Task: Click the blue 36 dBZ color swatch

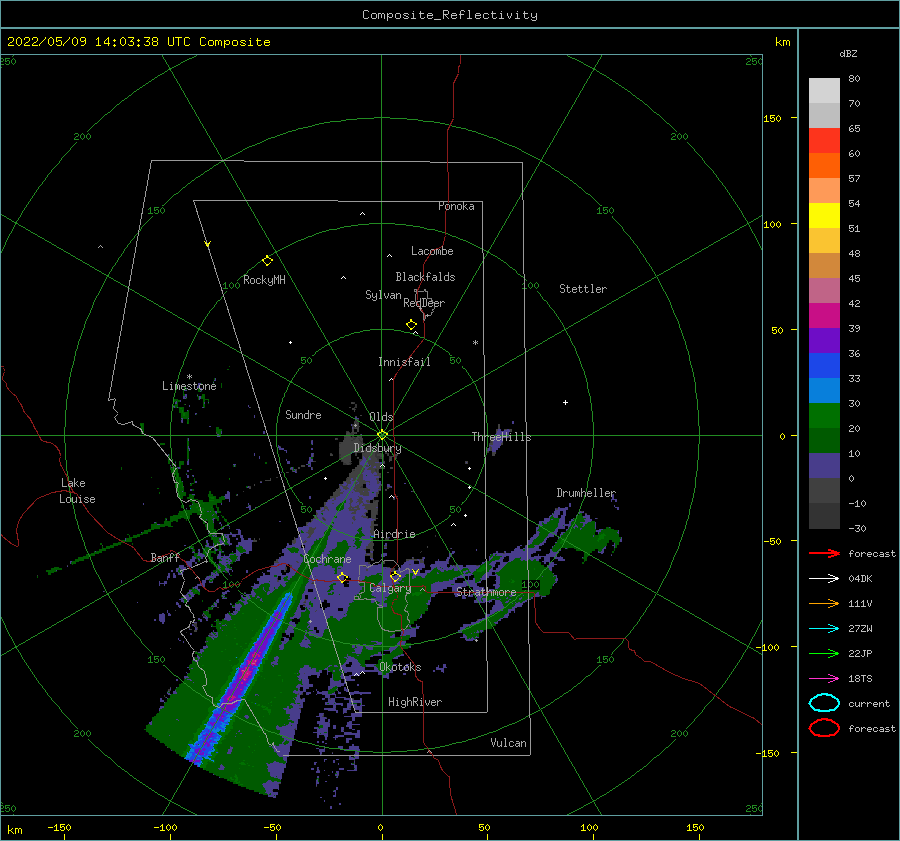Action: 824,366
